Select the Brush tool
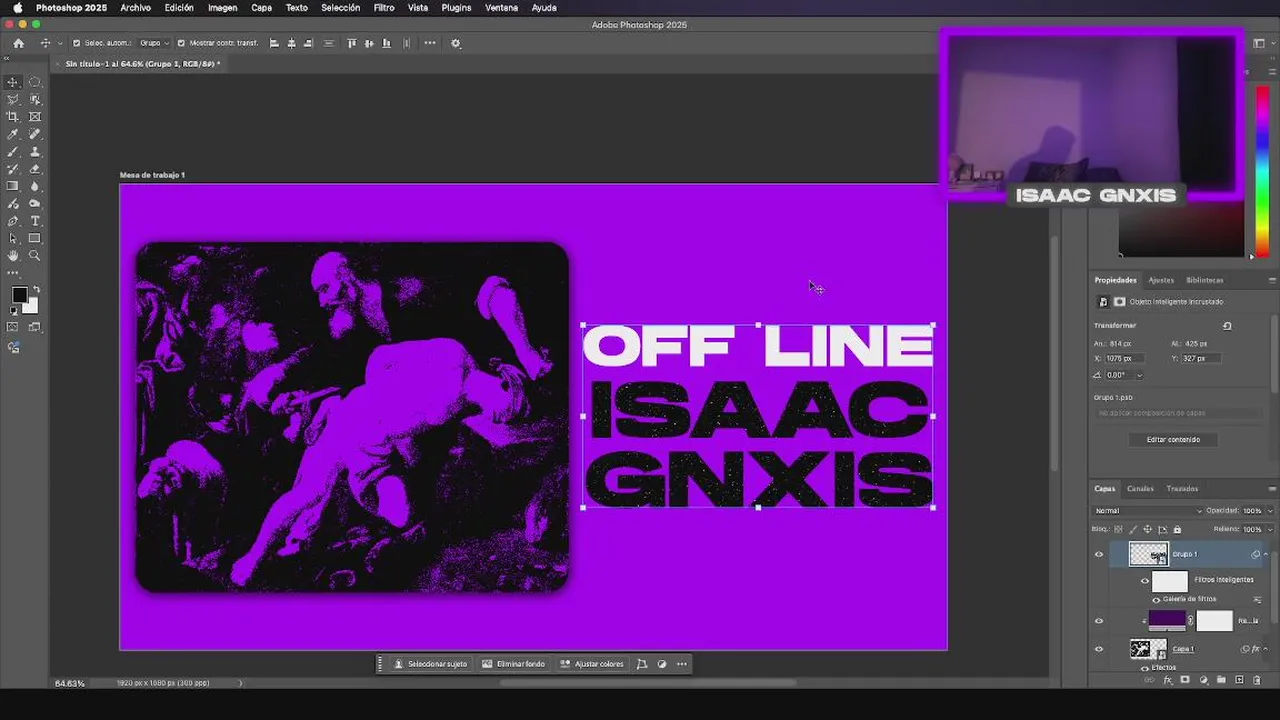1280x720 pixels. tap(12, 152)
